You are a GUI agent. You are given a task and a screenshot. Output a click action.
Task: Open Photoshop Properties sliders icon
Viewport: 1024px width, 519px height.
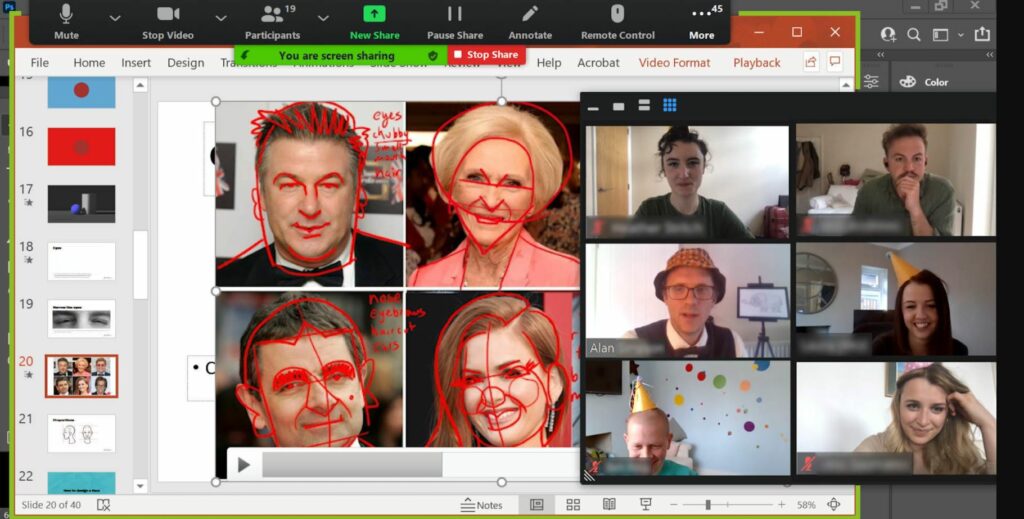(x=871, y=82)
